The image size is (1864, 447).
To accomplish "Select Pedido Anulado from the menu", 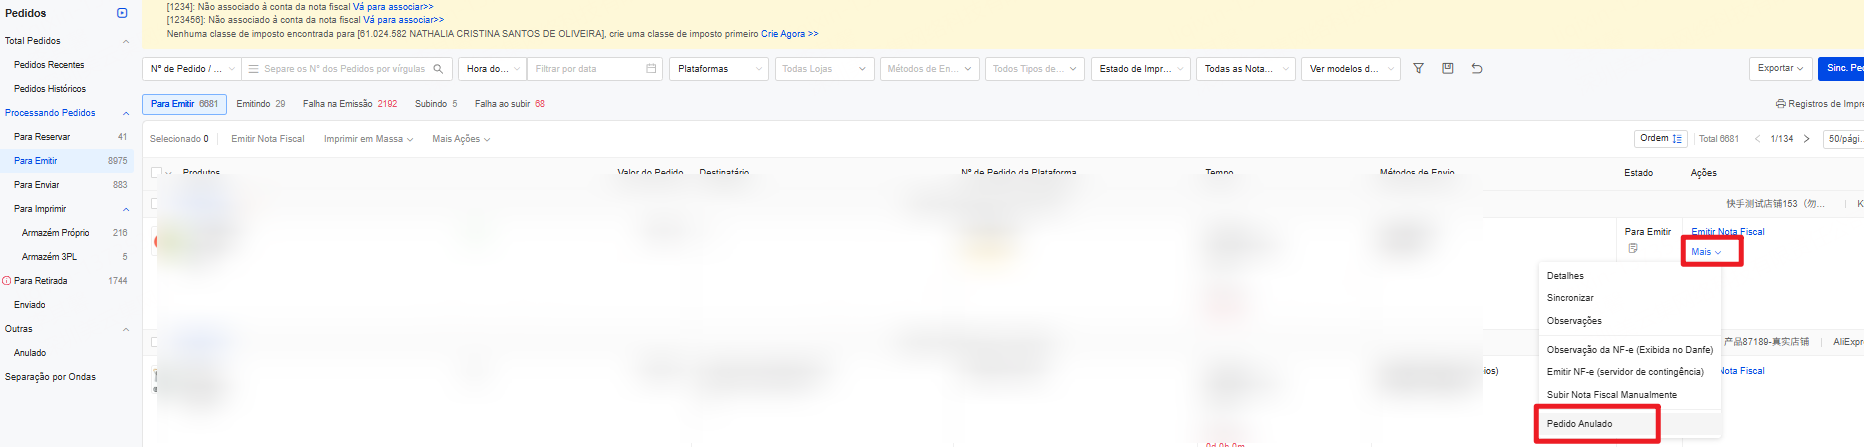I will [x=1579, y=424].
